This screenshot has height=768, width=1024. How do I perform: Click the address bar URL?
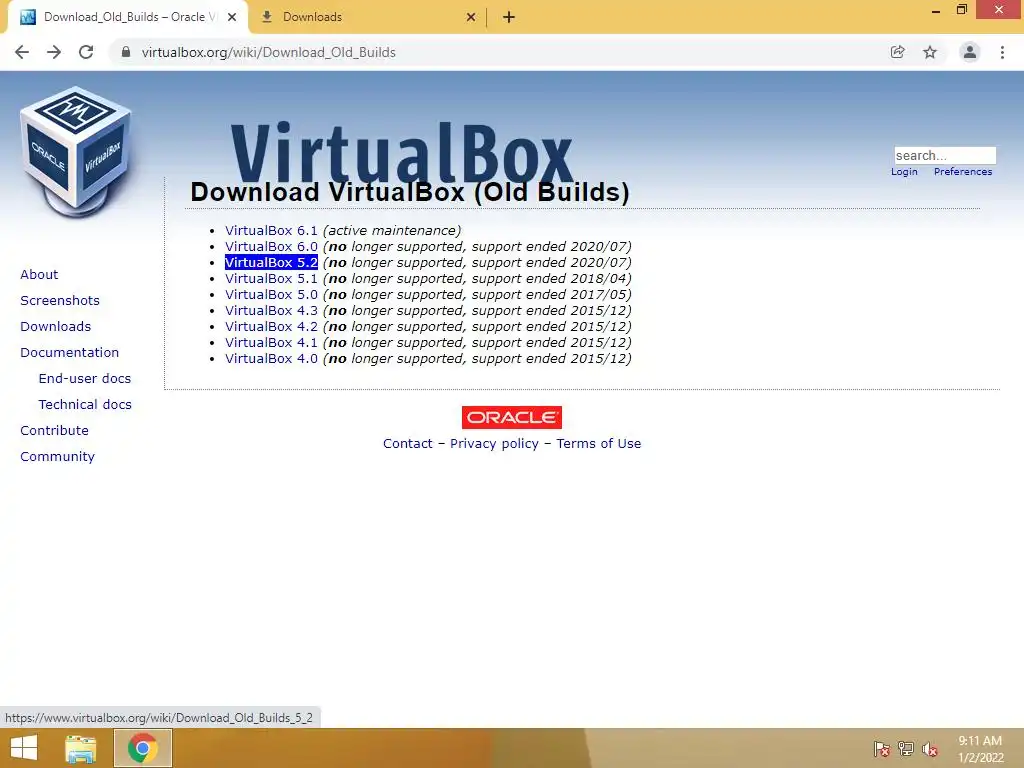(268, 52)
